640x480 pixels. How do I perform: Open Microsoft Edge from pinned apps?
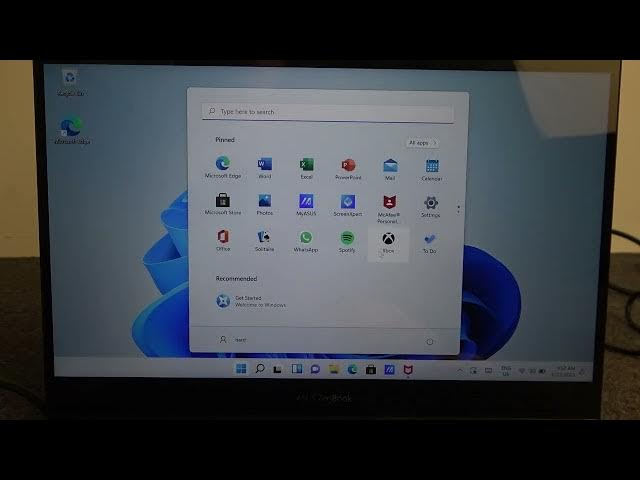tap(223, 167)
